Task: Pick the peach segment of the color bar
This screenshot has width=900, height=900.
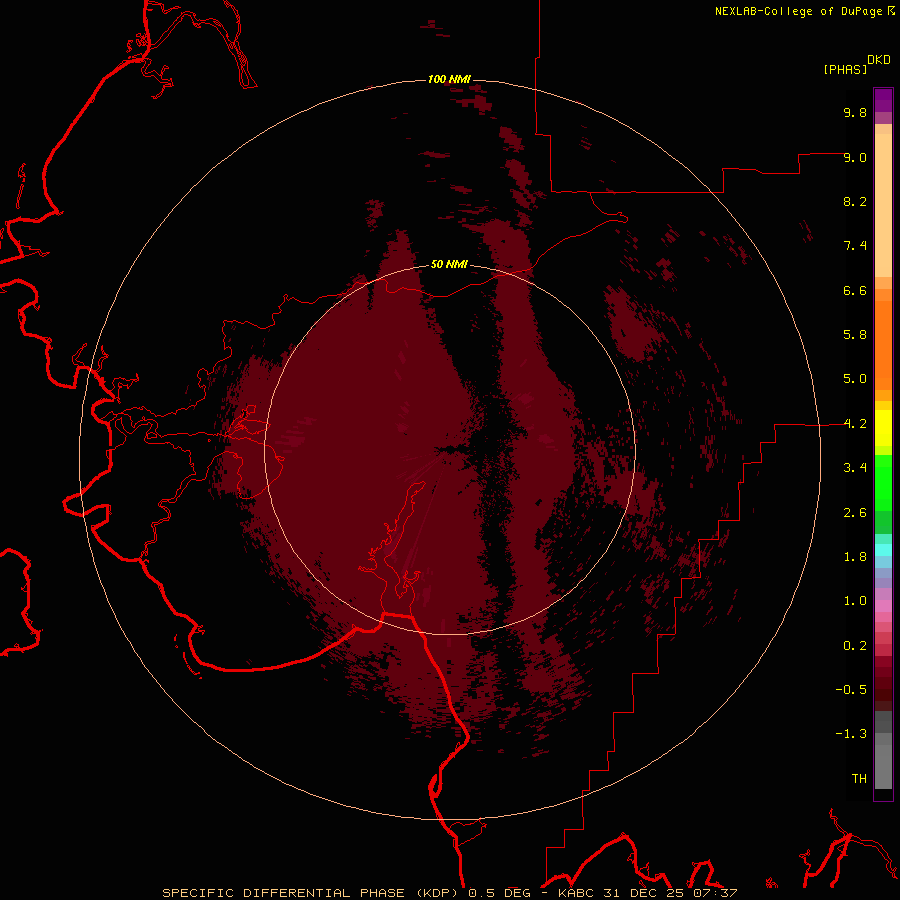Action: tap(883, 204)
